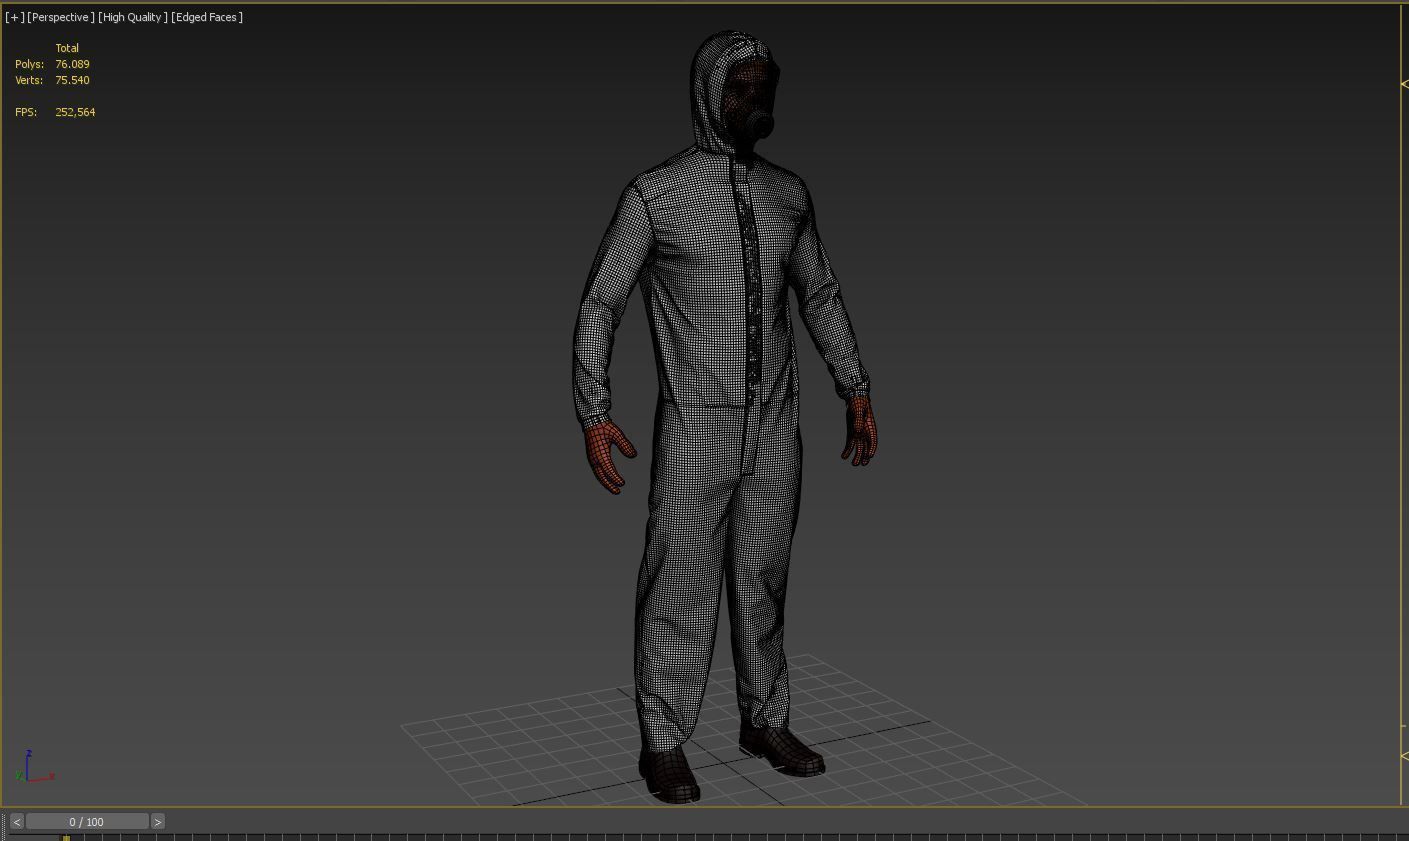1409x841 pixels.
Task: Click the 0/100 time slider handle
Action: click(x=85, y=821)
